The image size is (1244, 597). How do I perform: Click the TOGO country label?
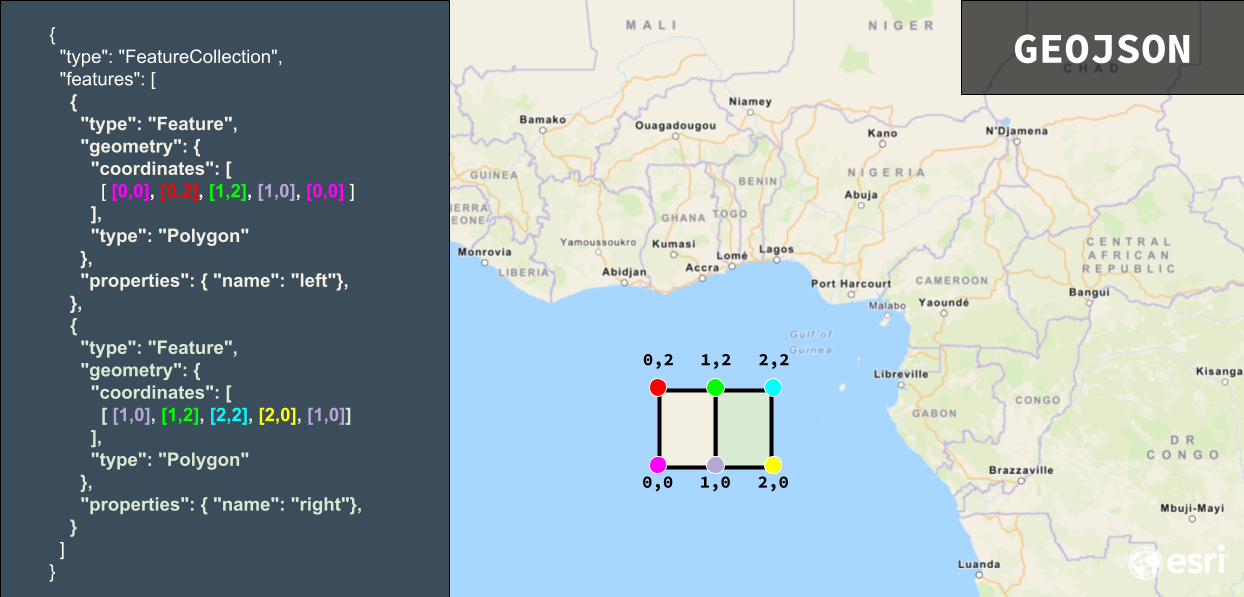731,214
